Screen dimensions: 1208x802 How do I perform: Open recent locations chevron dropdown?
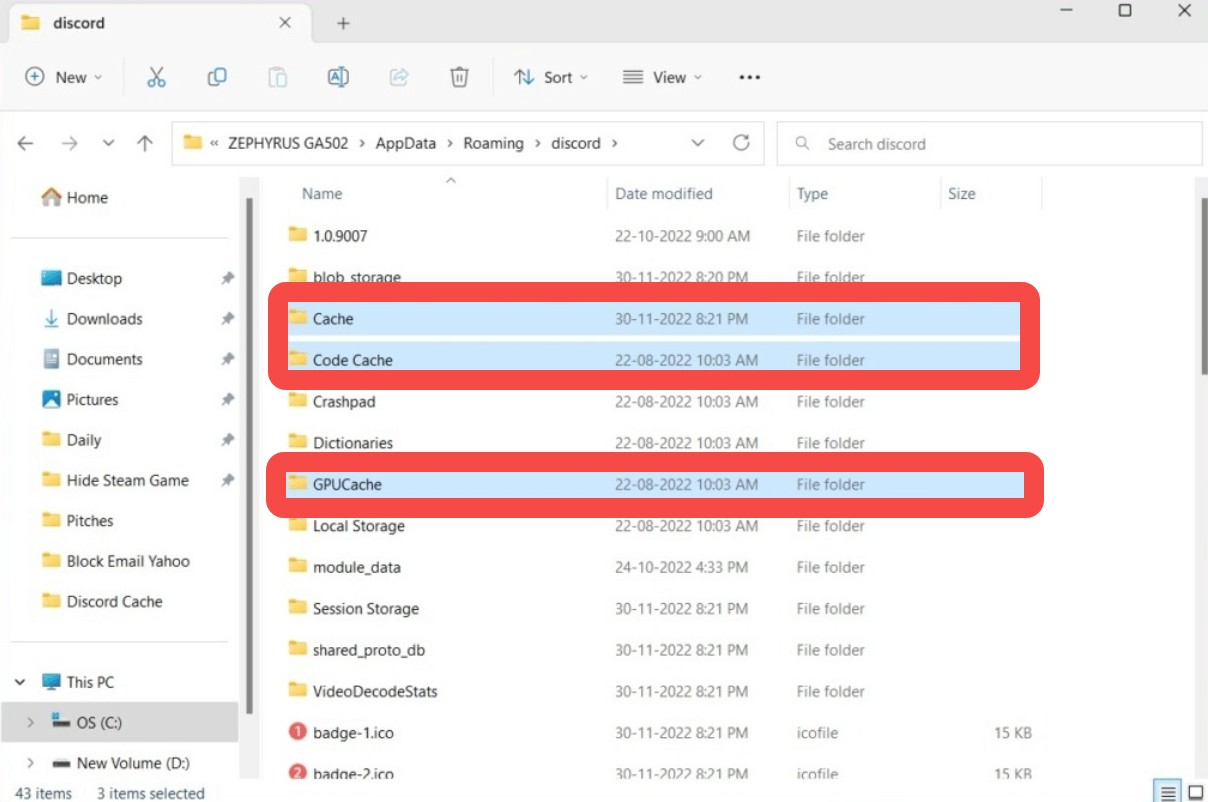point(108,143)
